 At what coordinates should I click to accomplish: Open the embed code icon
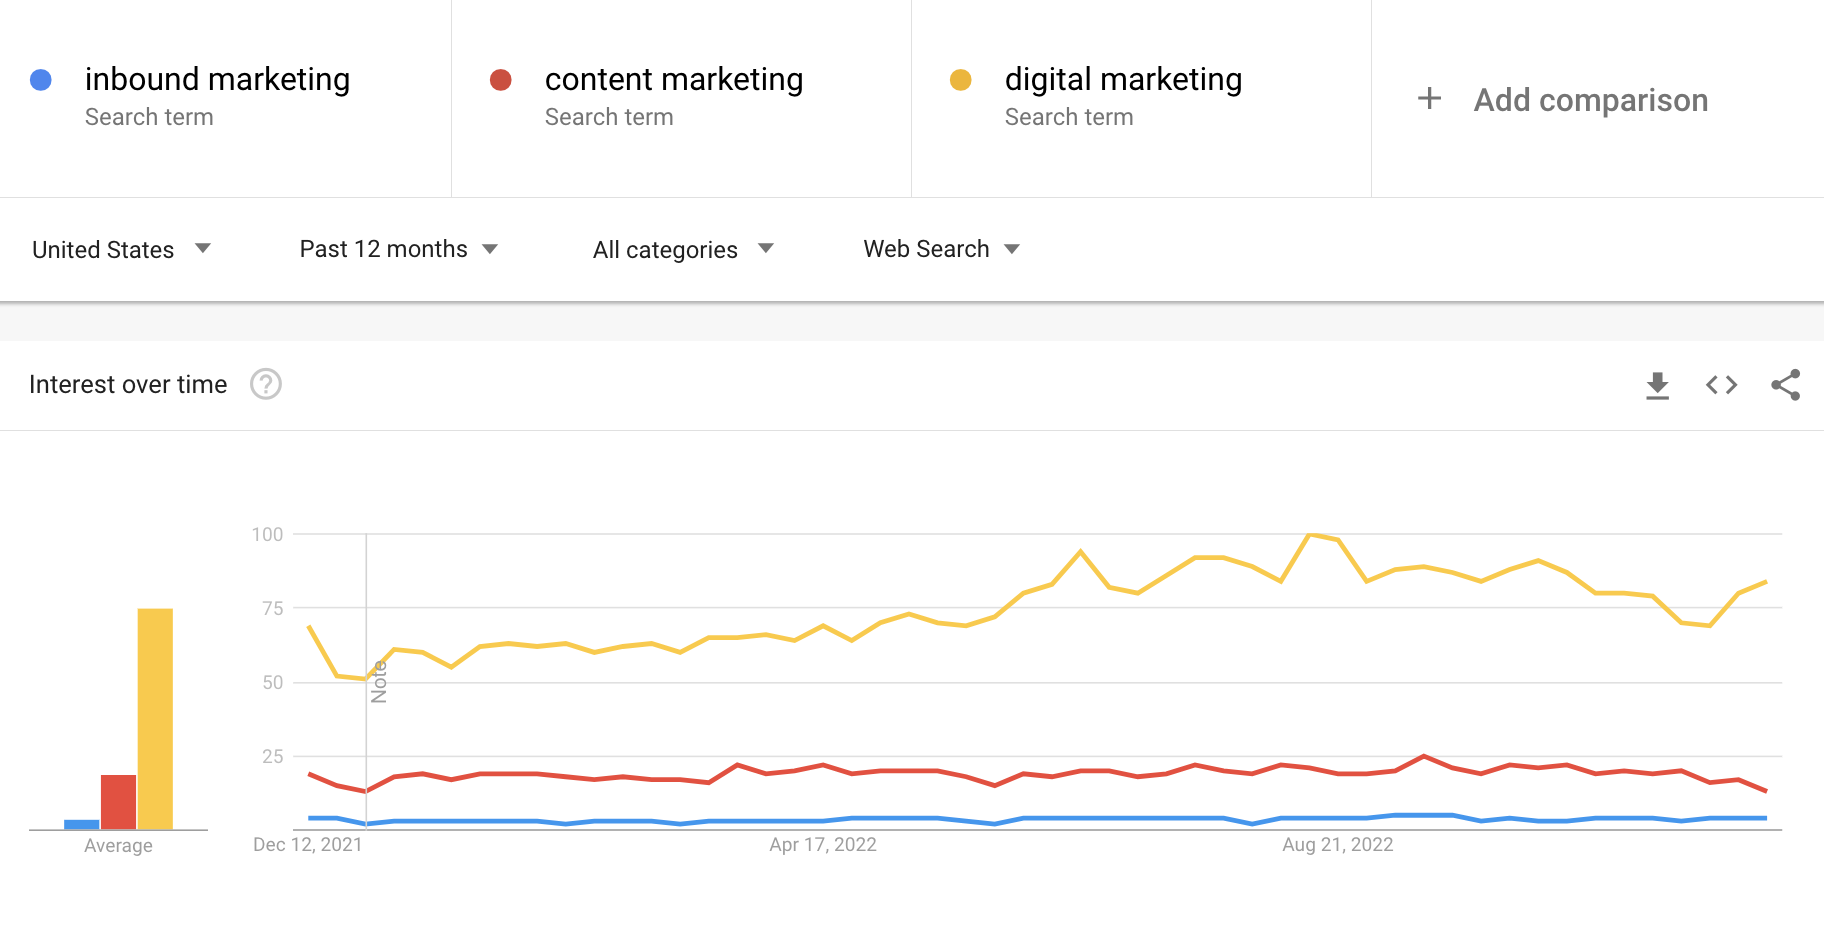(x=1721, y=385)
